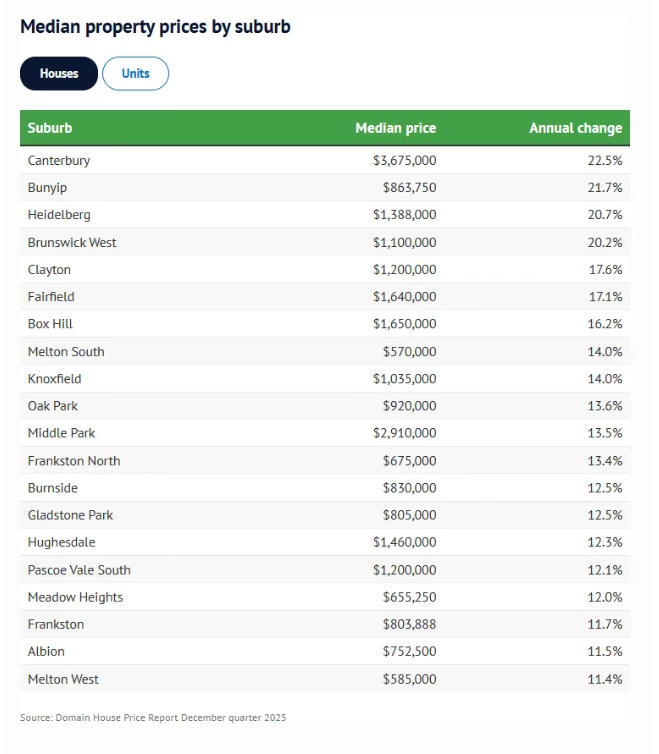Select the Middle Park suburb

pos(61,433)
